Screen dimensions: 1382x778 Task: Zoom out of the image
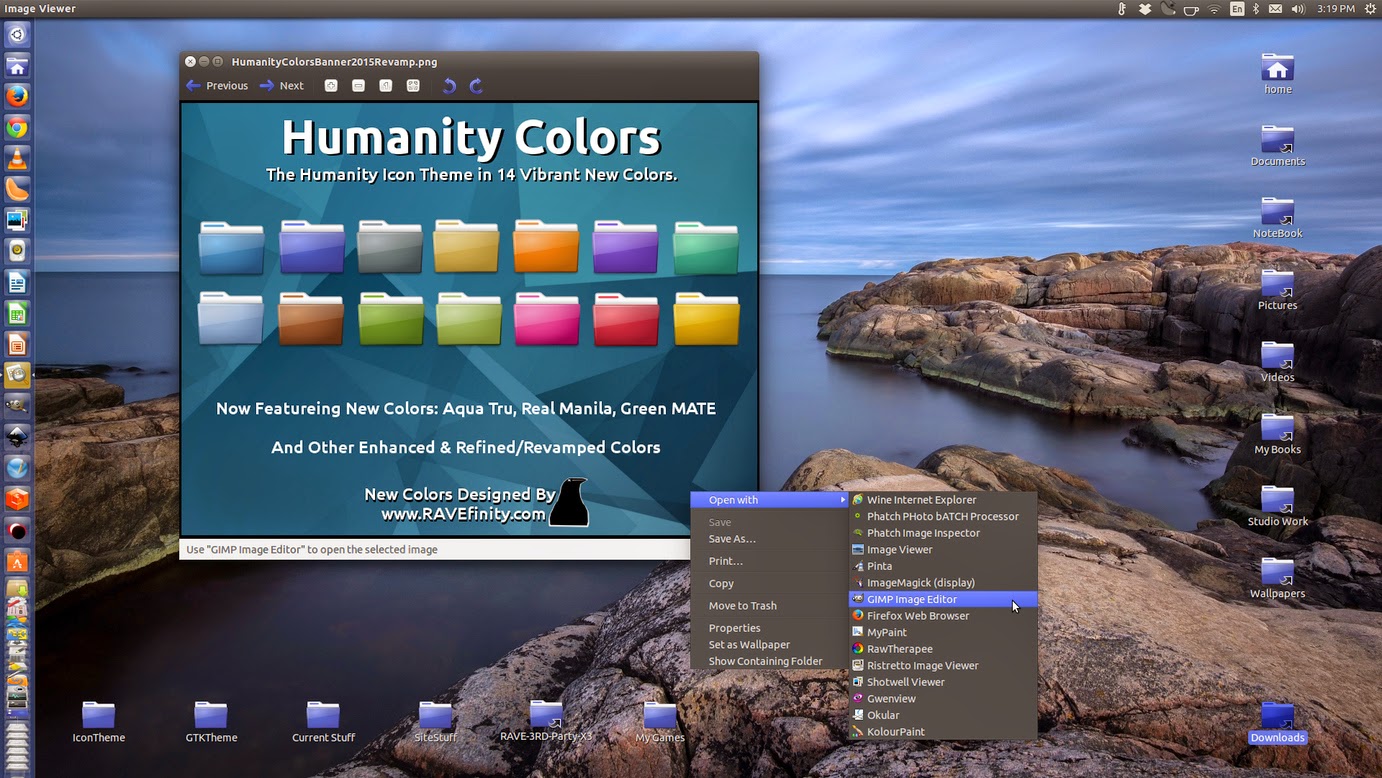[x=358, y=86]
